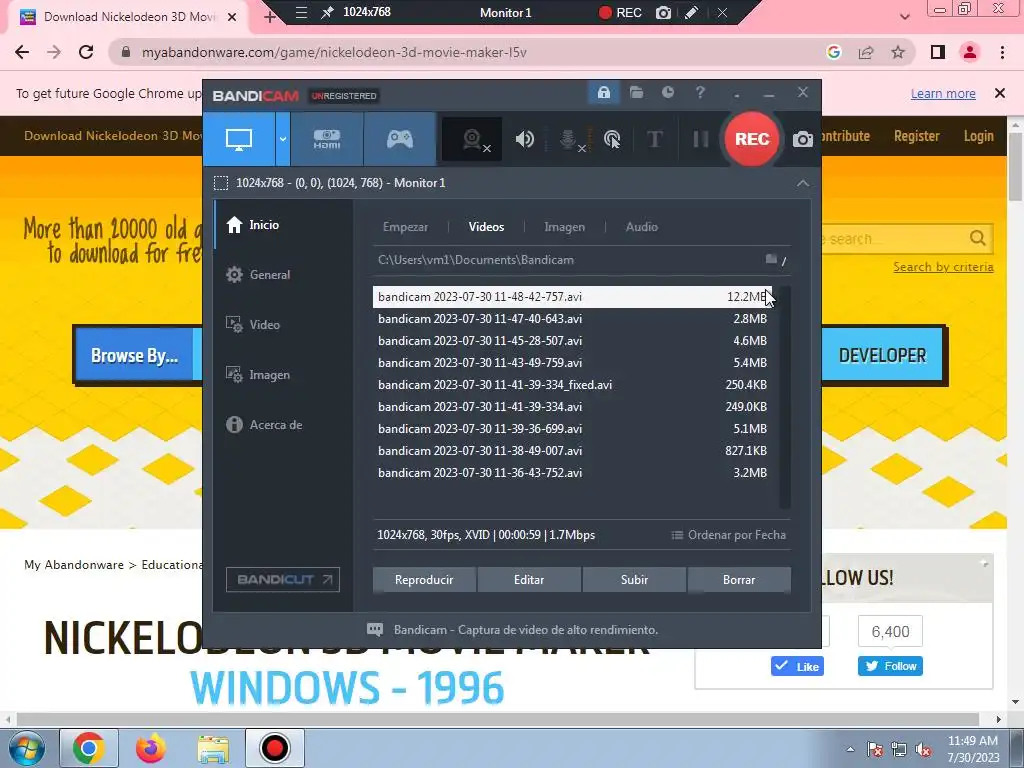This screenshot has width=1024, height=768.
Task: Toggle microphone recording icon
Action: [x=569, y=139]
